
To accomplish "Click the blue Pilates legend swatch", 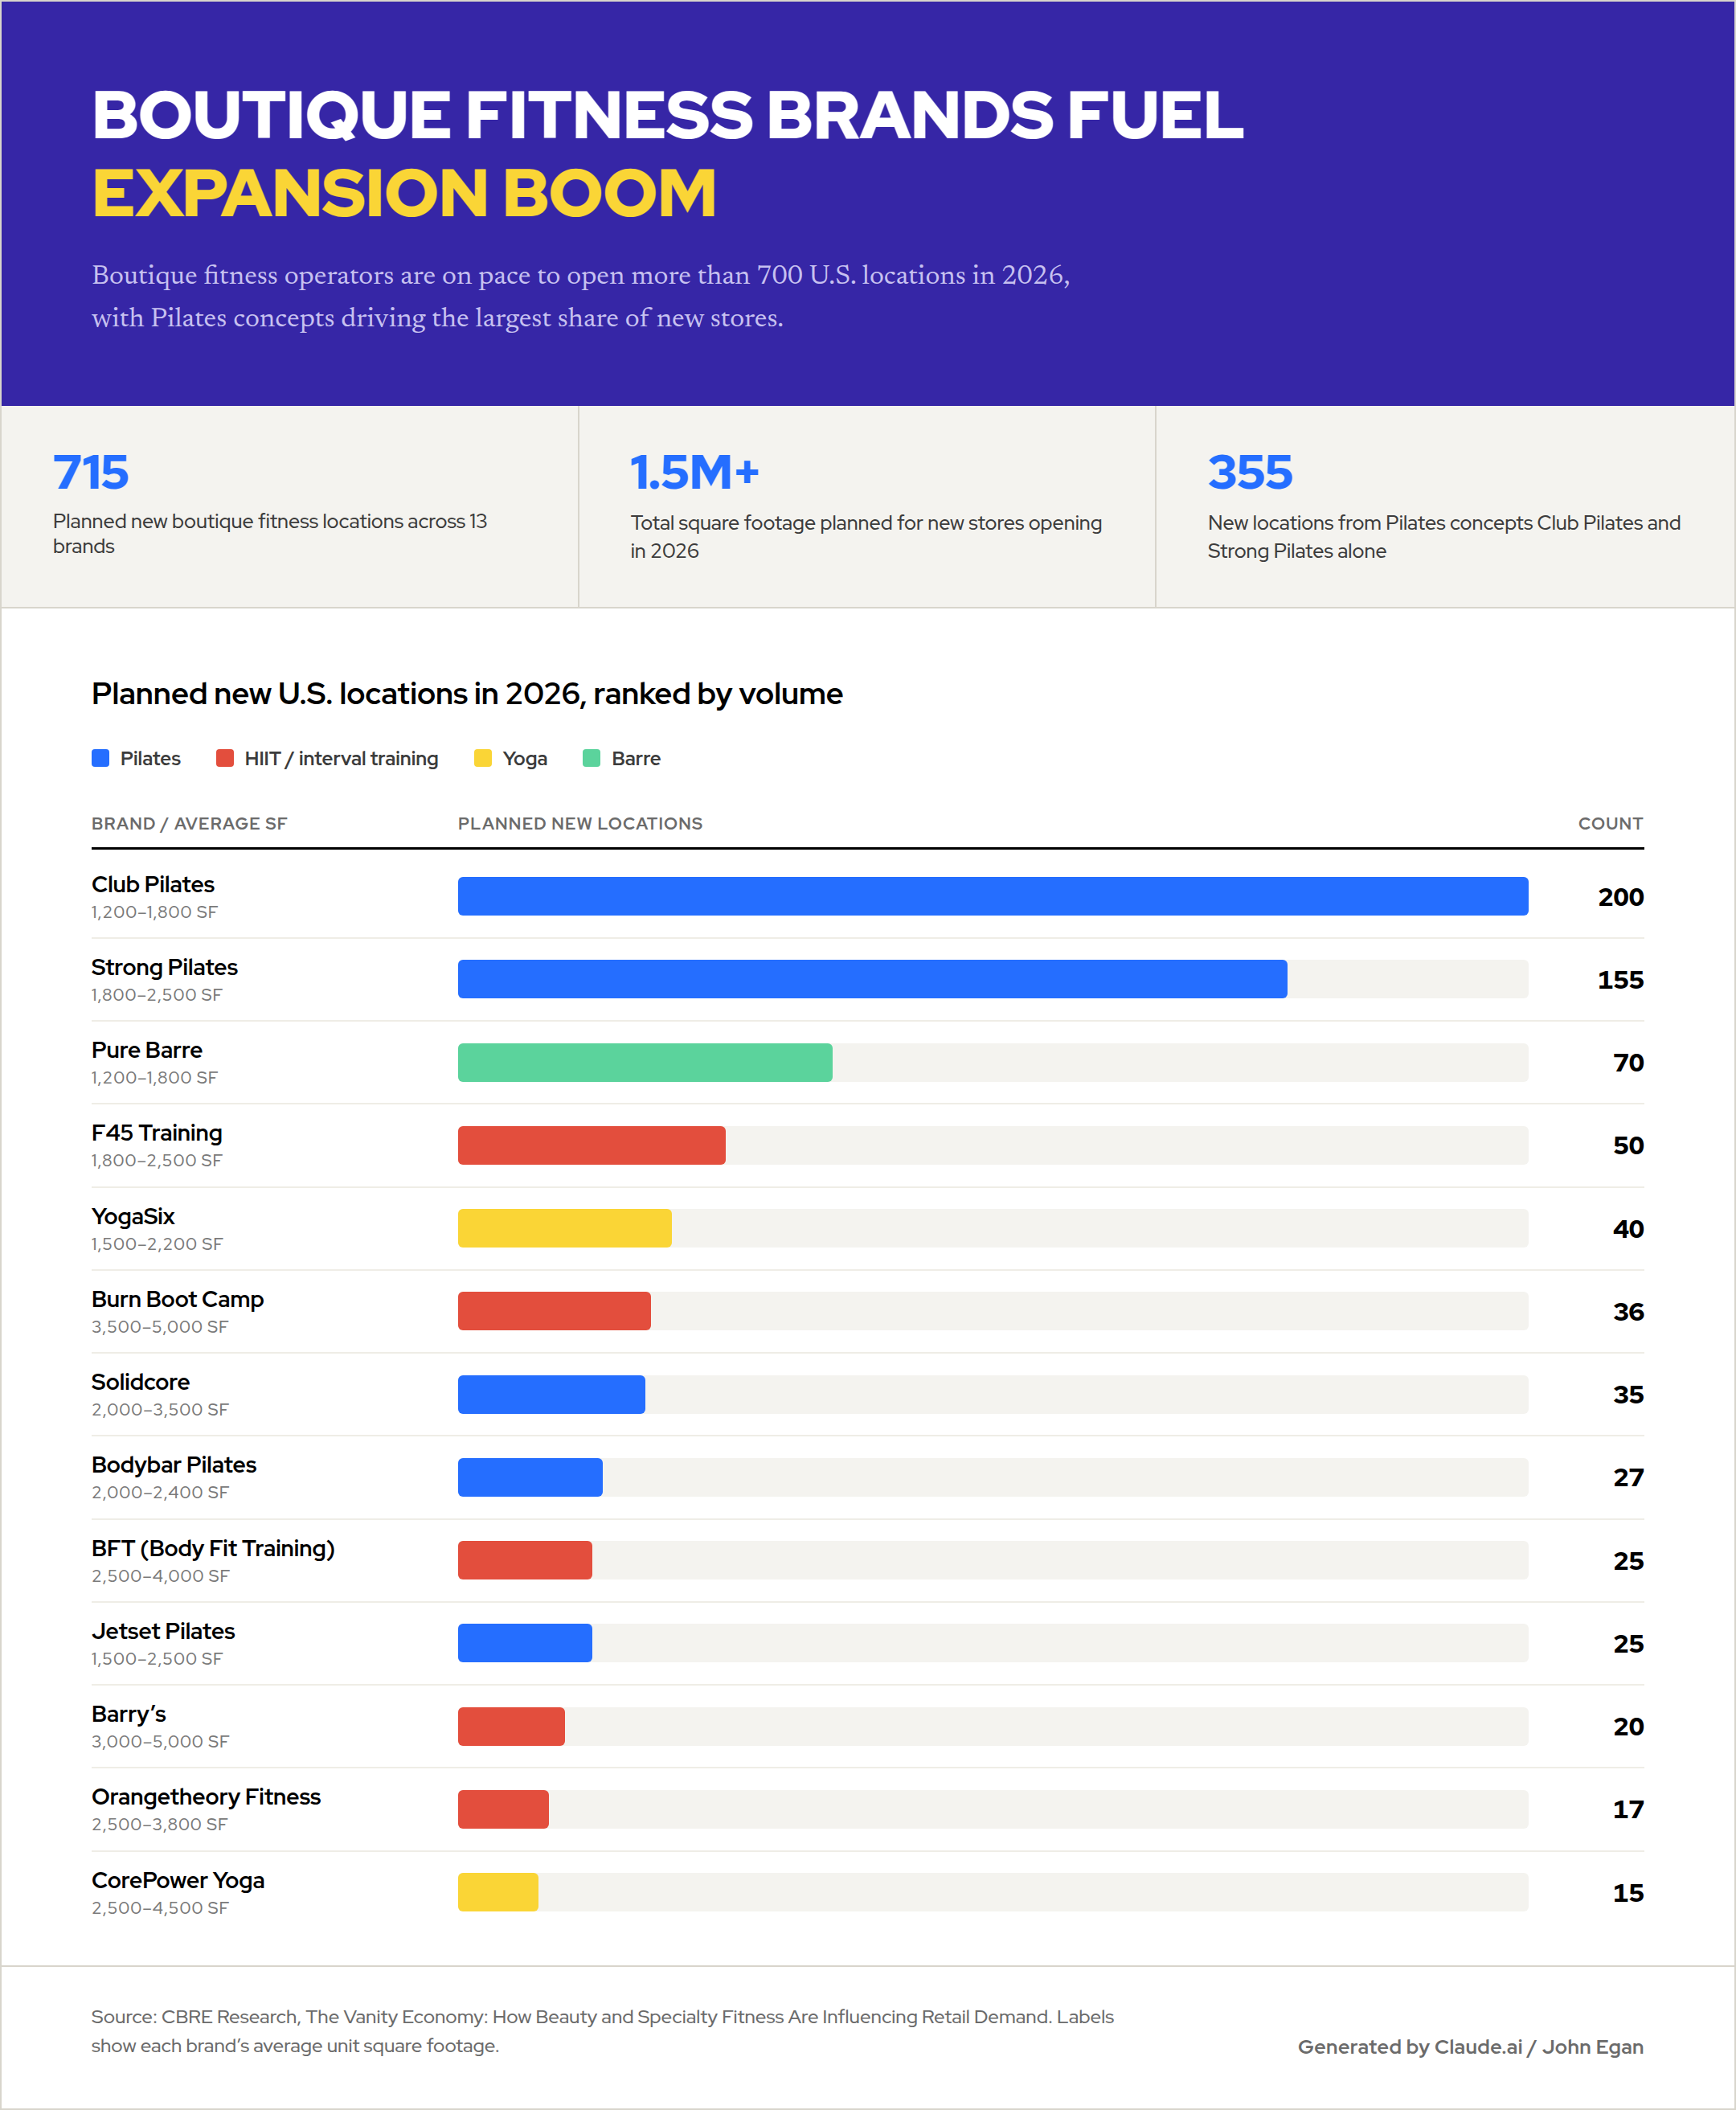I will tap(100, 758).
